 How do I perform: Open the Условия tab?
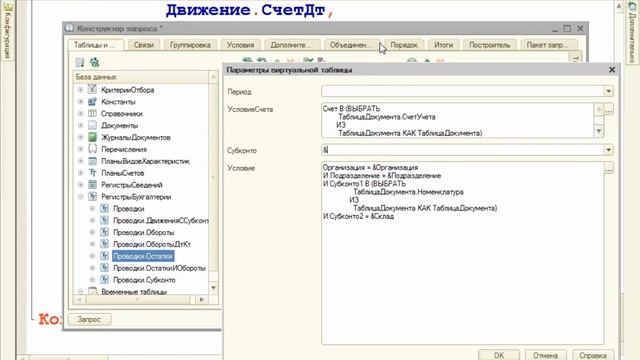tap(240, 45)
